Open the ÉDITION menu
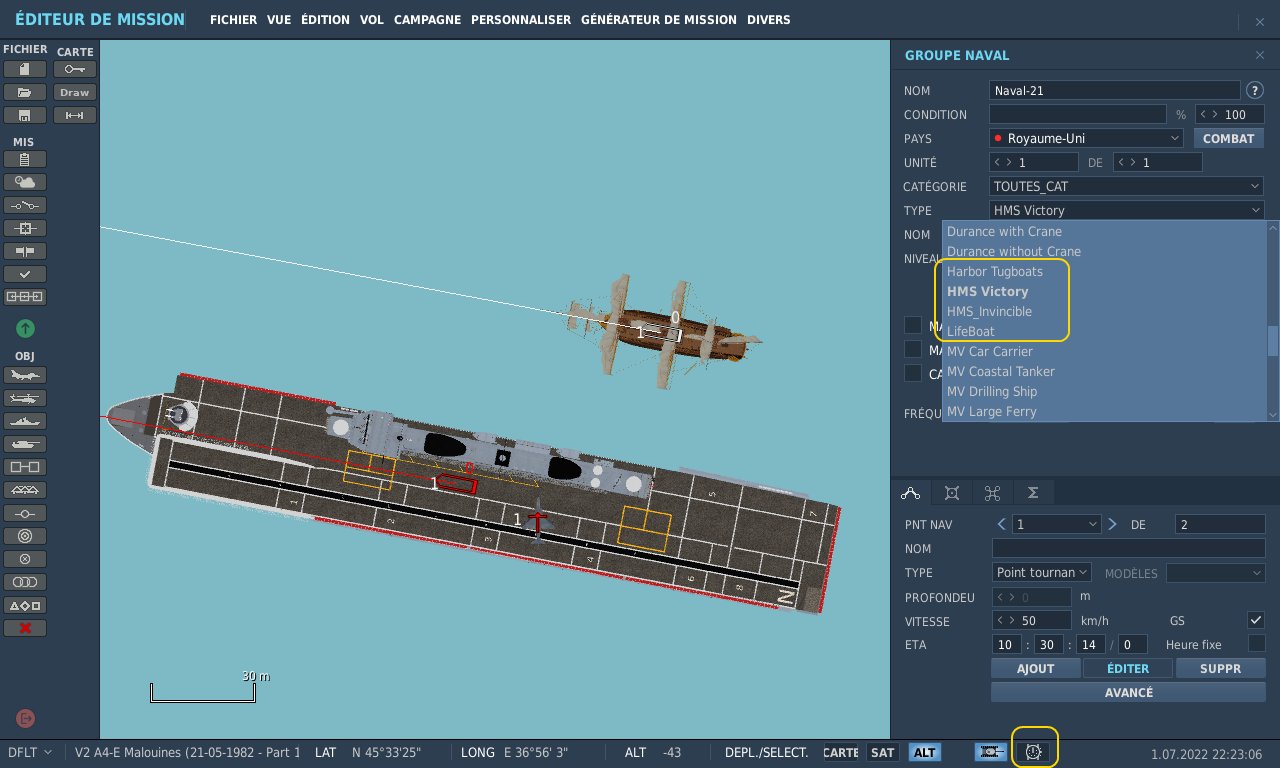 pos(325,20)
